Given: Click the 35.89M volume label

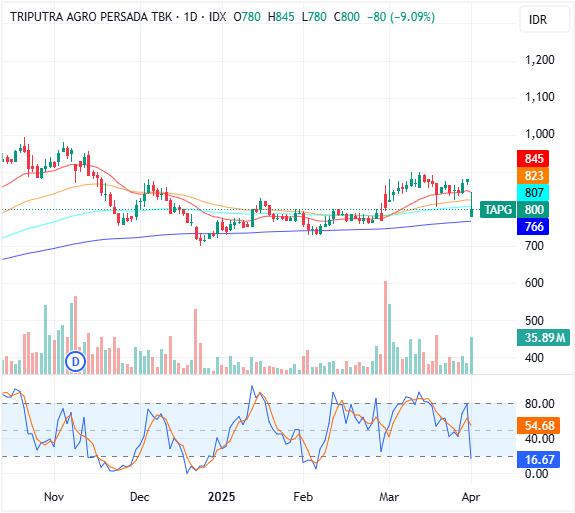Looking at the screenshot, I should (543, 337).
